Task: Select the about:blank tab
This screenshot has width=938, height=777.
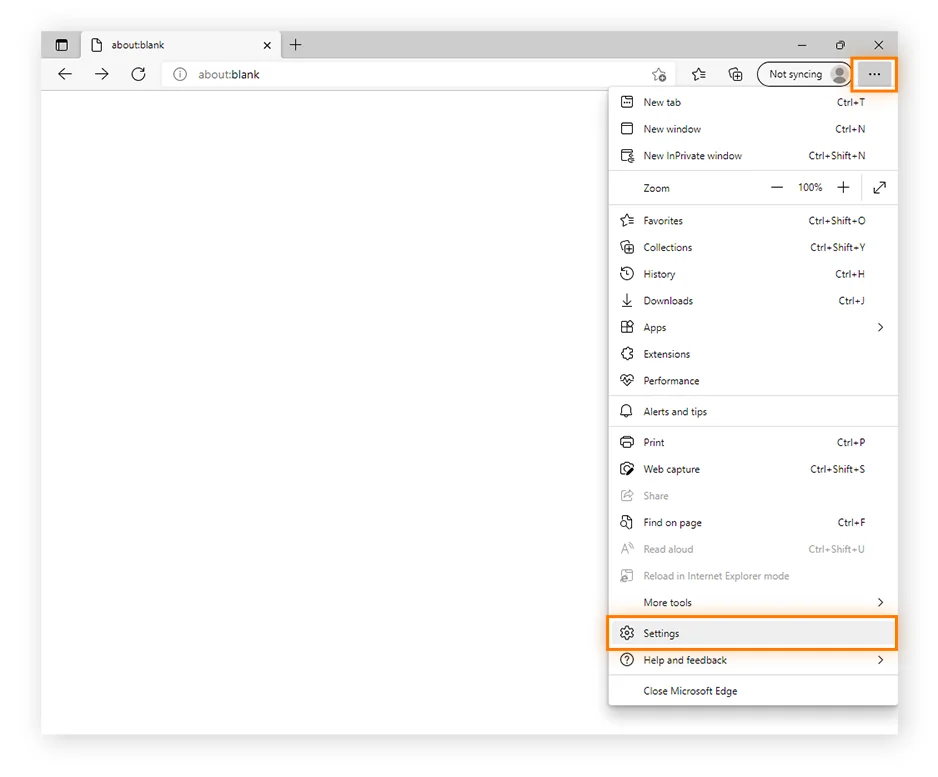Action: (x=181, y=45)
